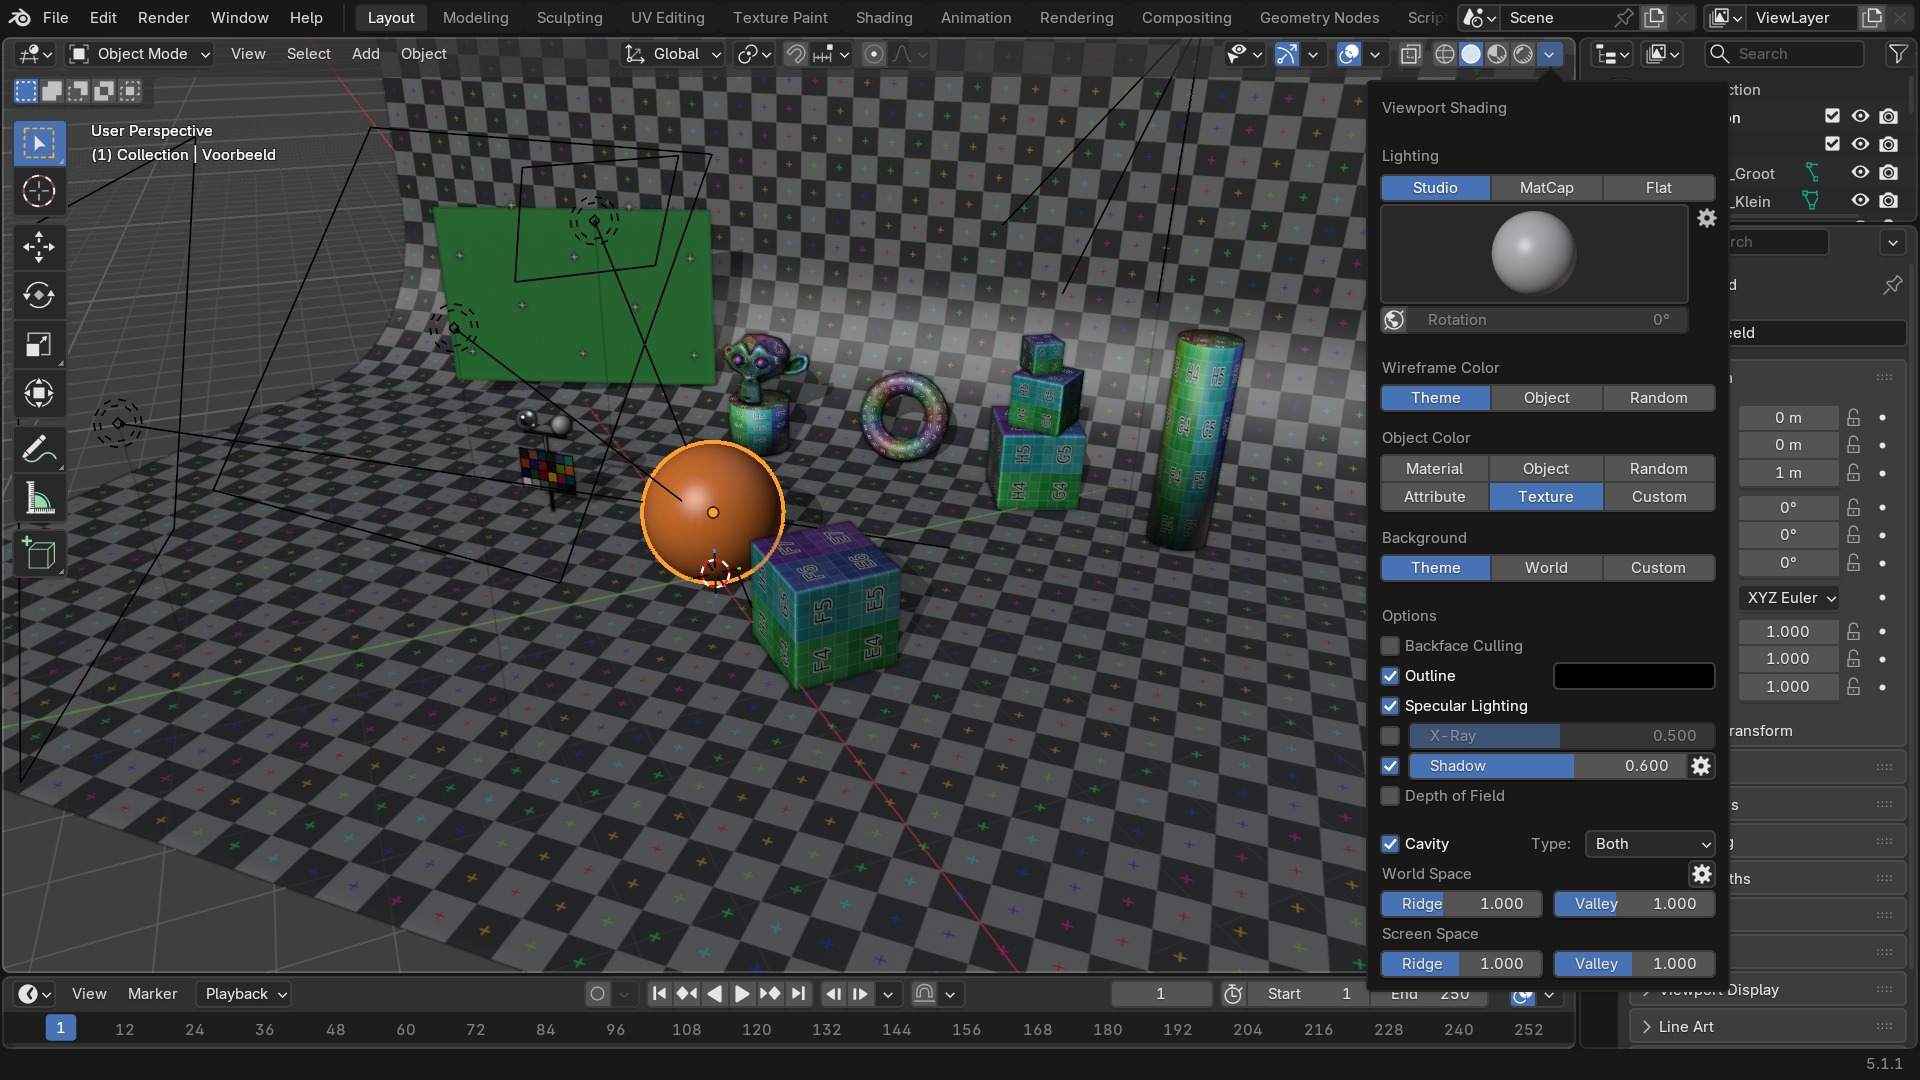Select the Move tool
This screenshot has width=1920, height=1080.
(39, 246)
